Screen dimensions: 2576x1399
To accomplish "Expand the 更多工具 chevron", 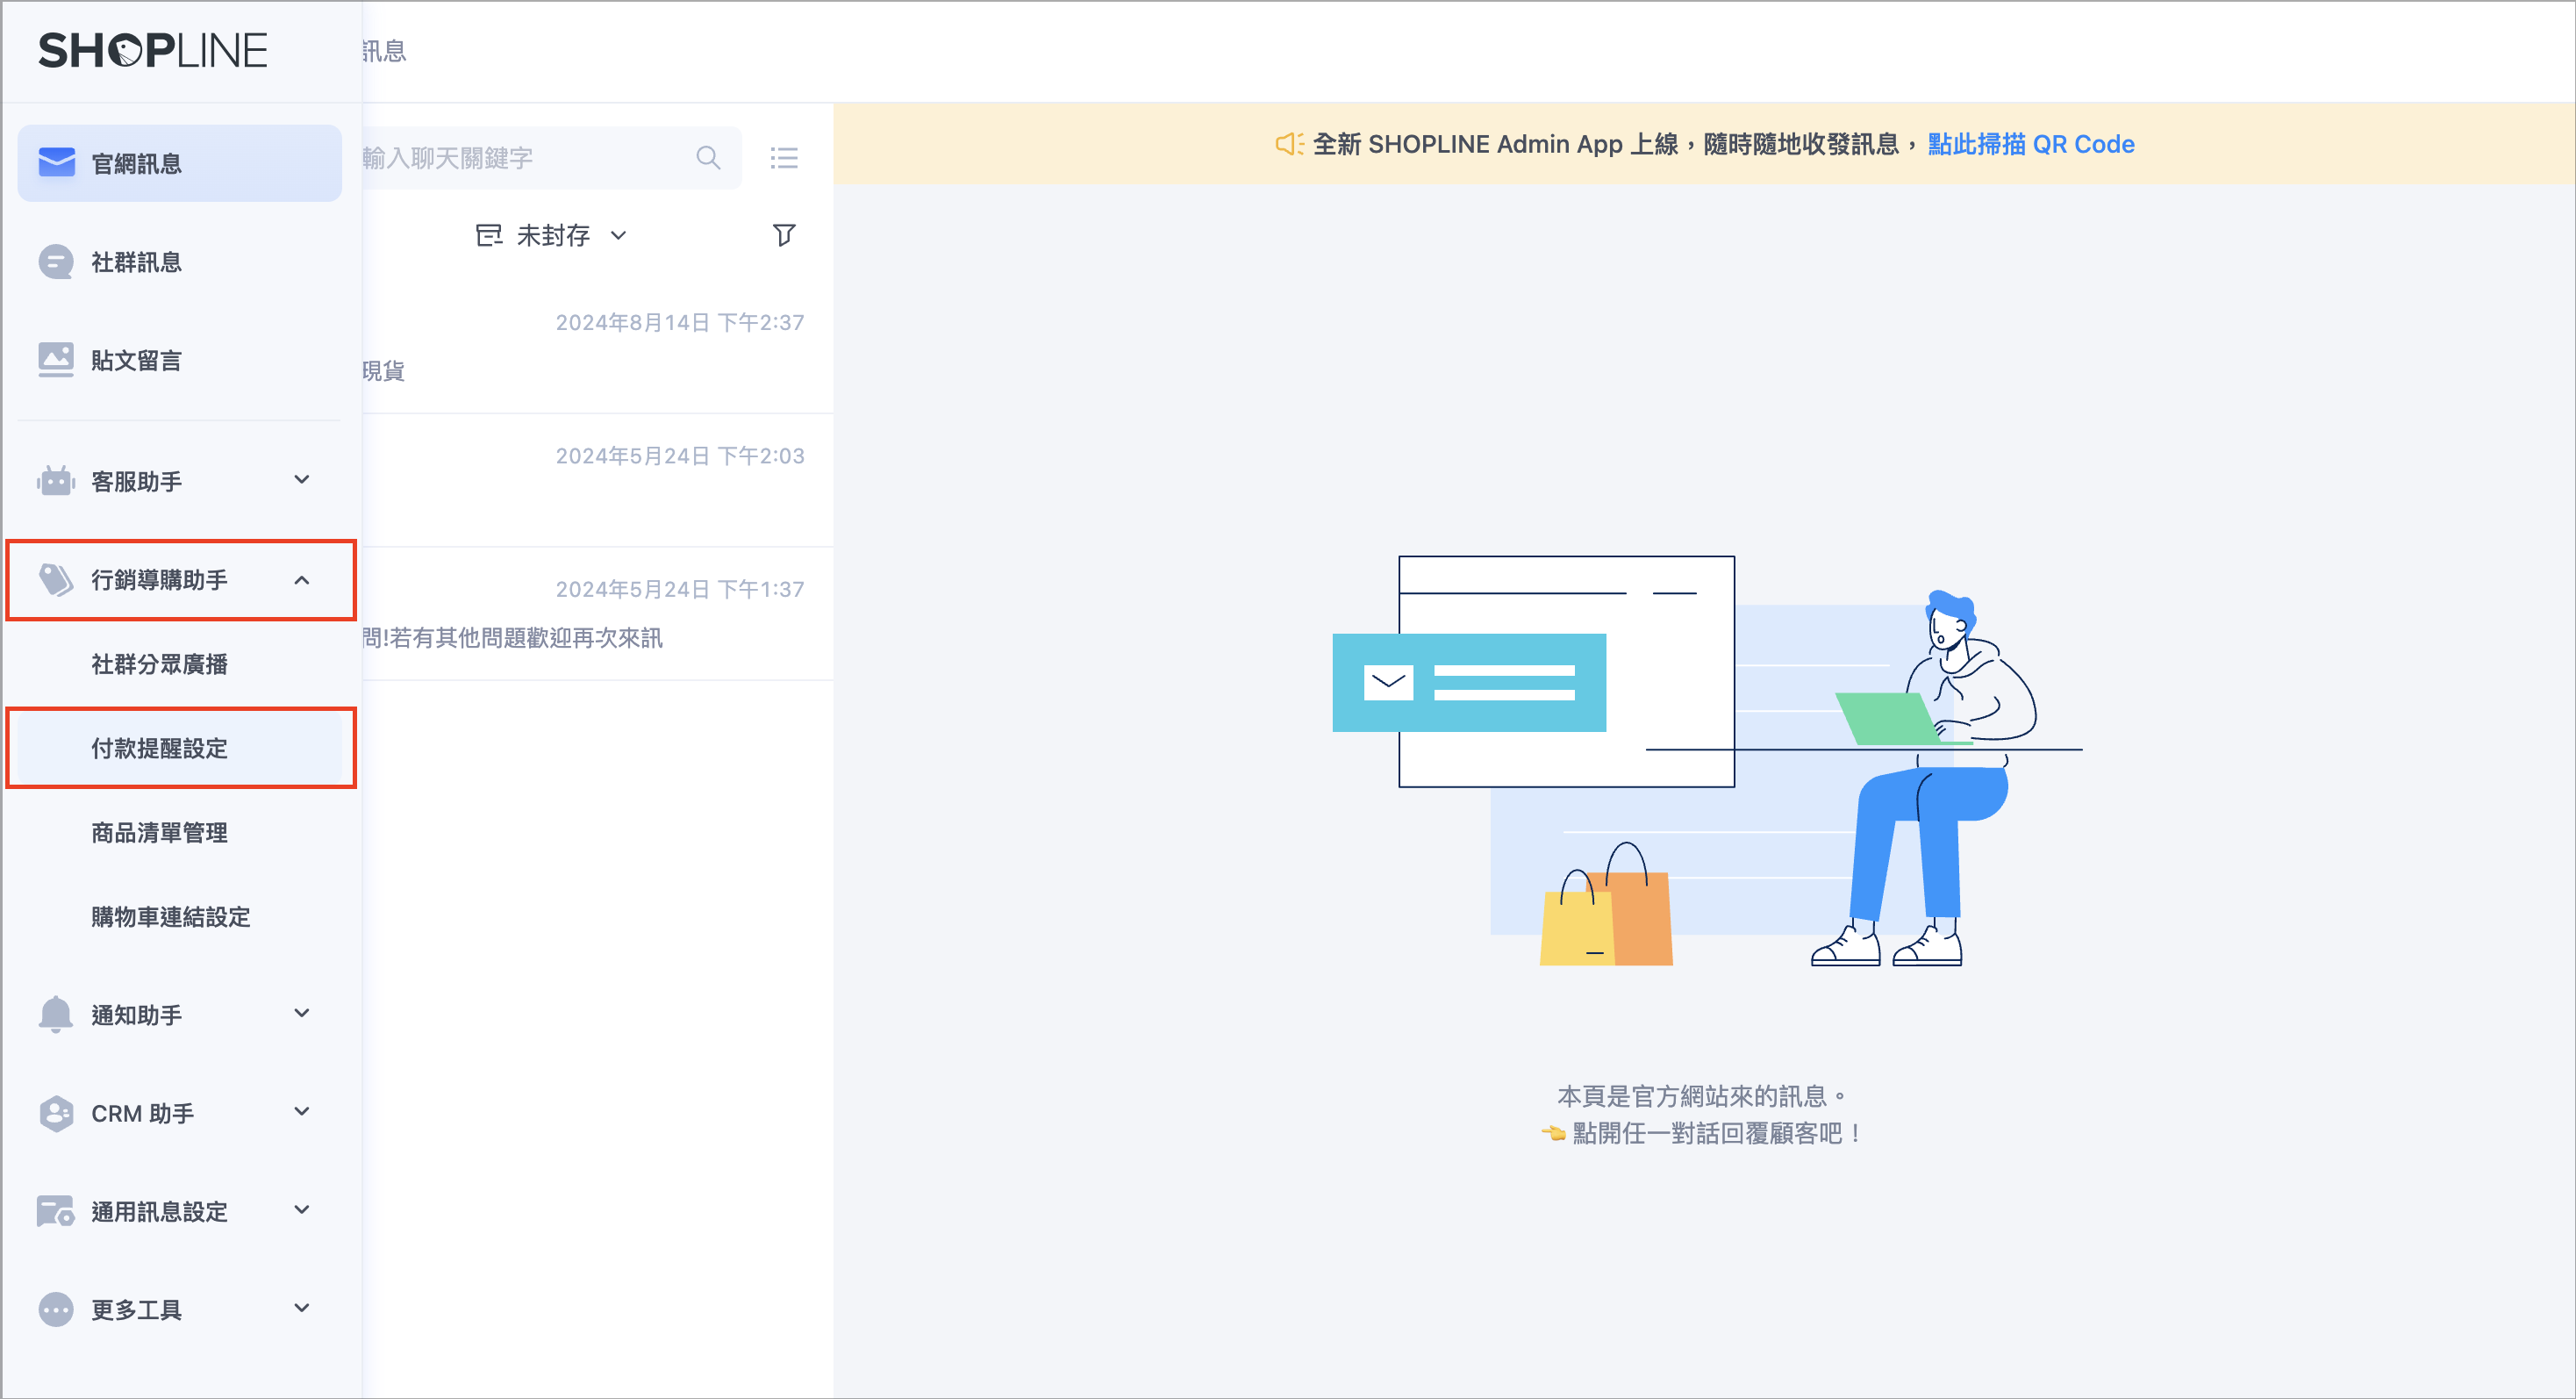I will click(x=302, y=1308).
